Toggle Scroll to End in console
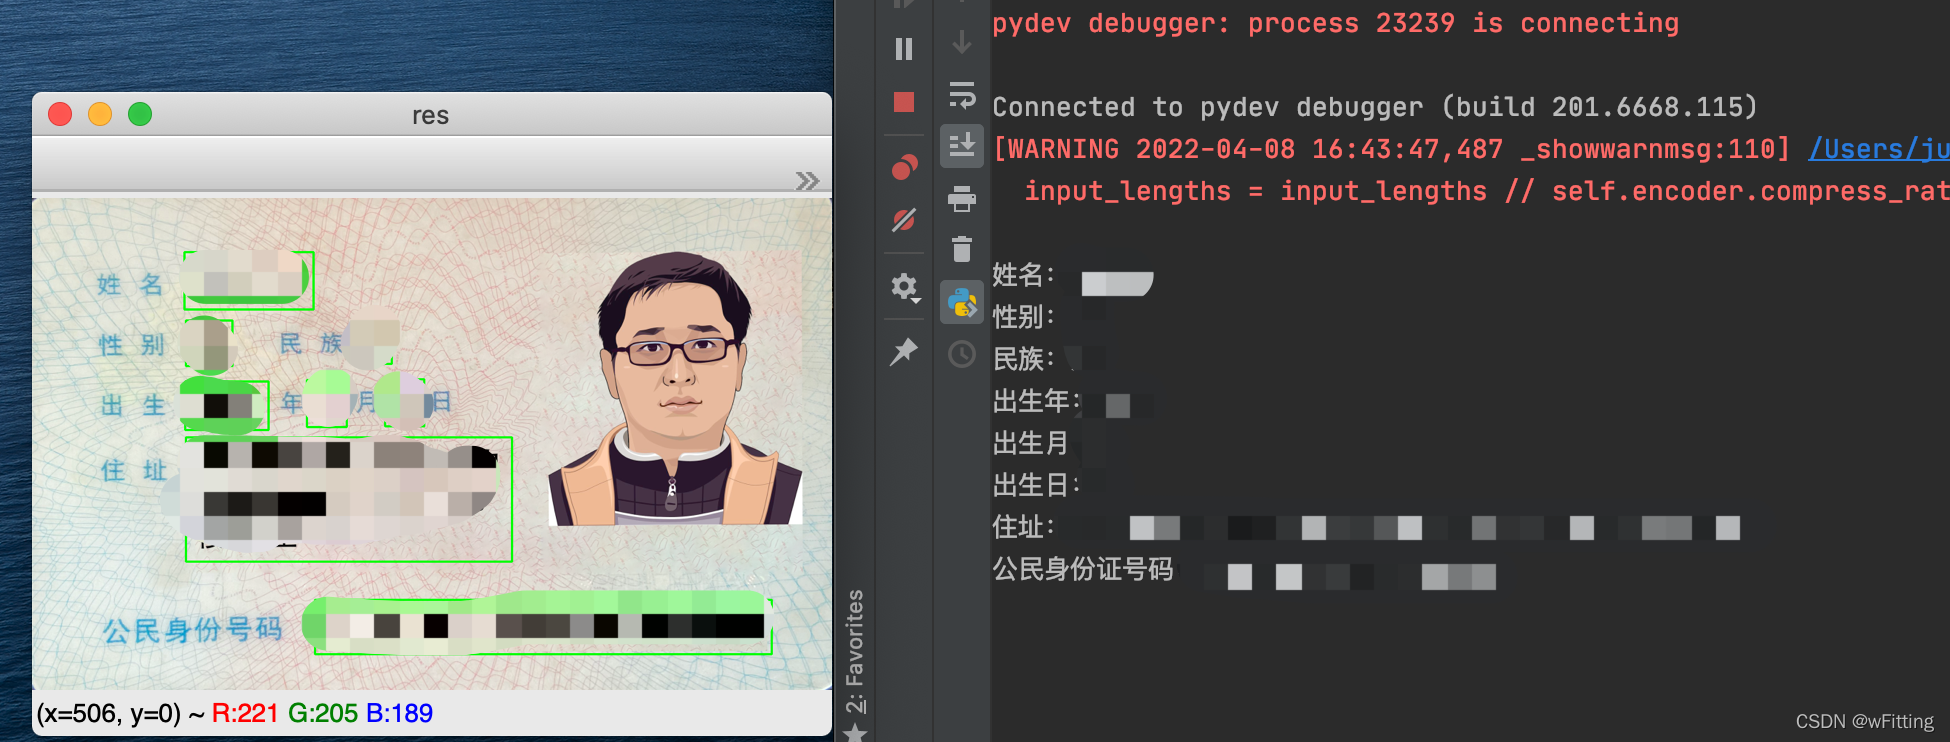The height and width of the screenshot is (742, 1950). 962,146
